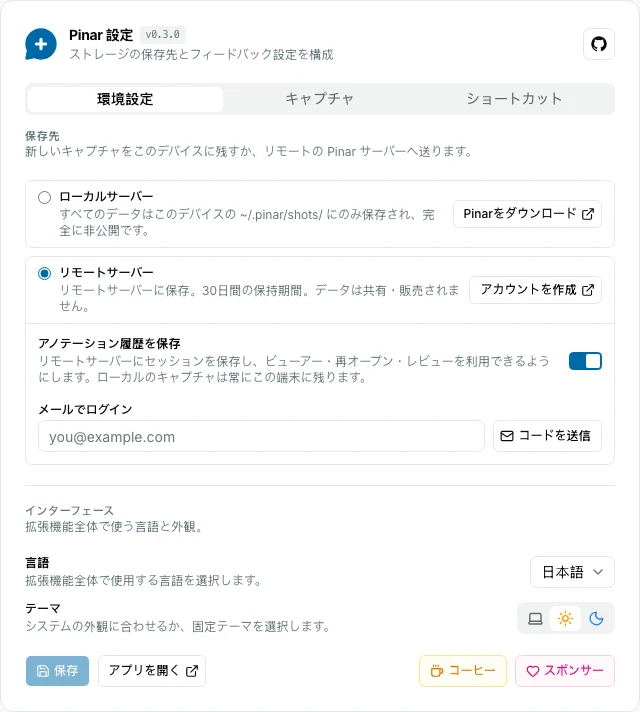
Task: Open the GitHub repository icon
Action: (x=599, y=44)
